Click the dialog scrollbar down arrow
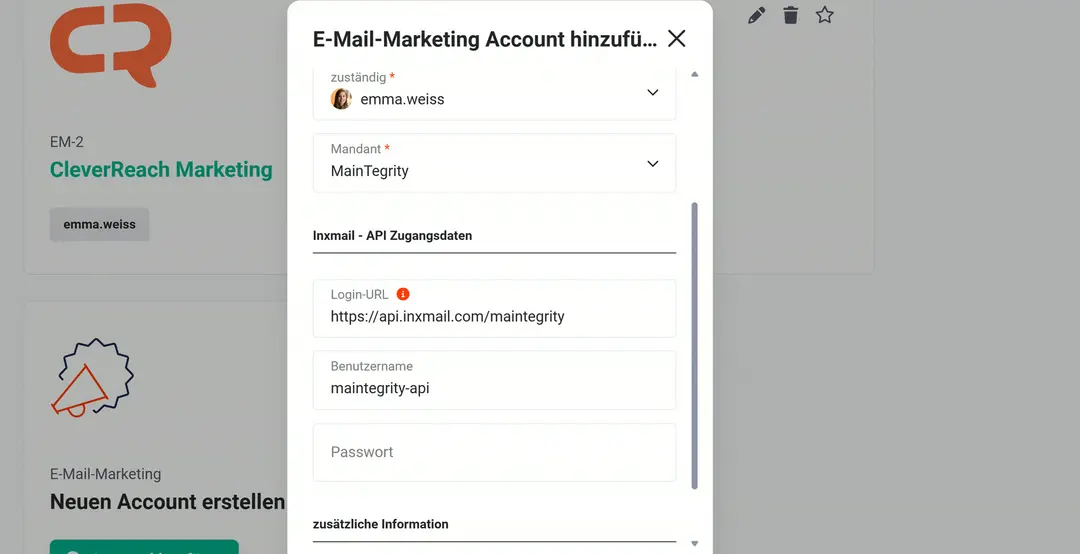Viewport: 1080px width, 554px height. [694, 544]
